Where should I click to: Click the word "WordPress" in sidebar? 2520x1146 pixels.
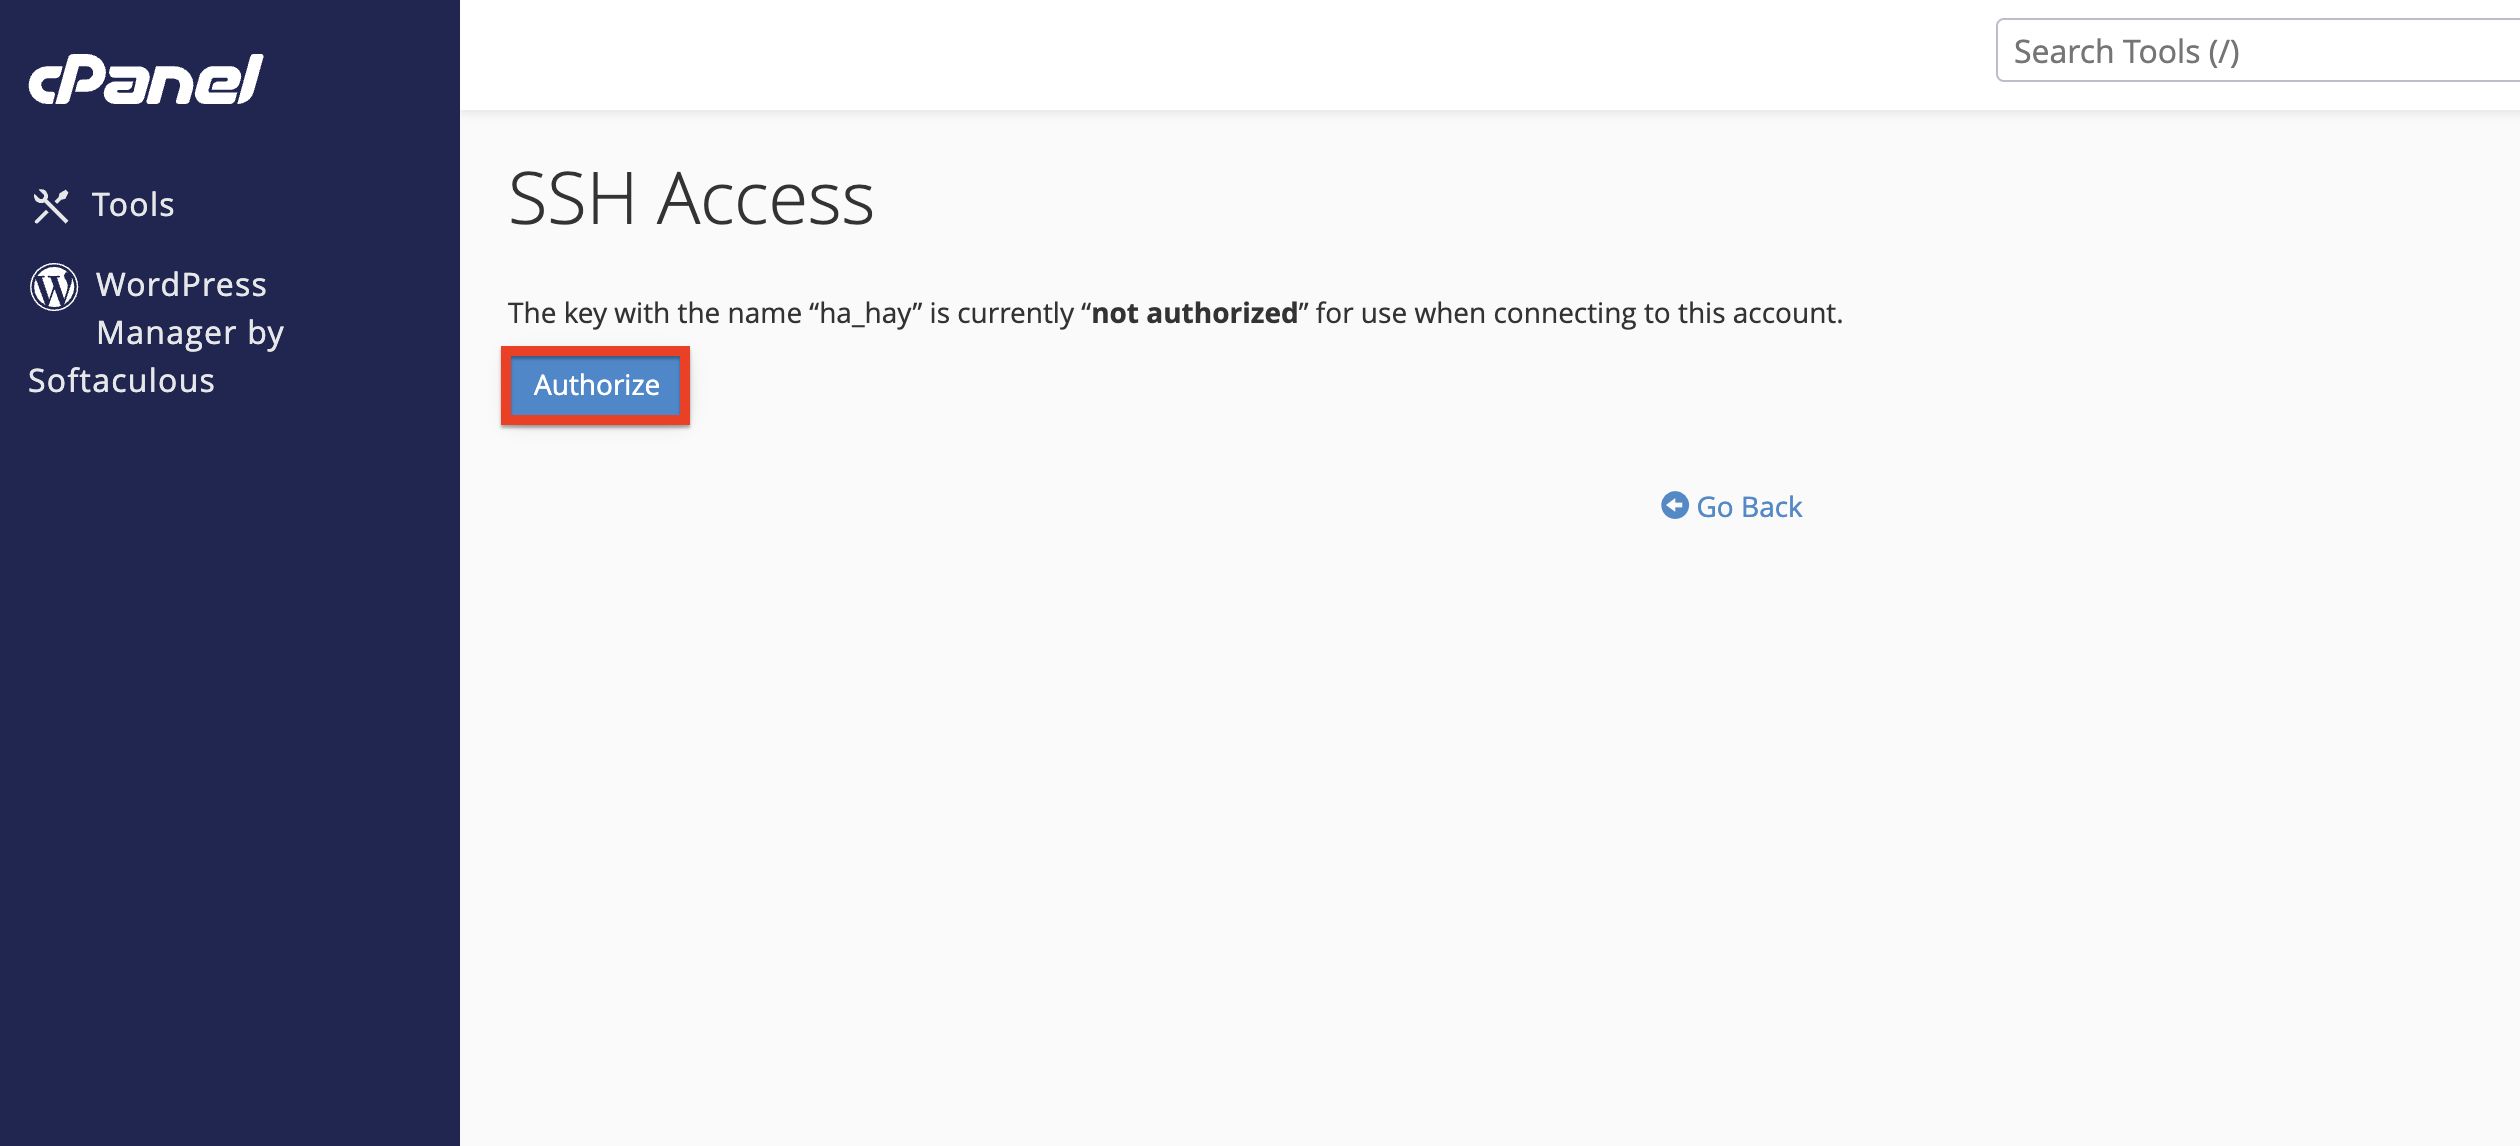(181, 285)
